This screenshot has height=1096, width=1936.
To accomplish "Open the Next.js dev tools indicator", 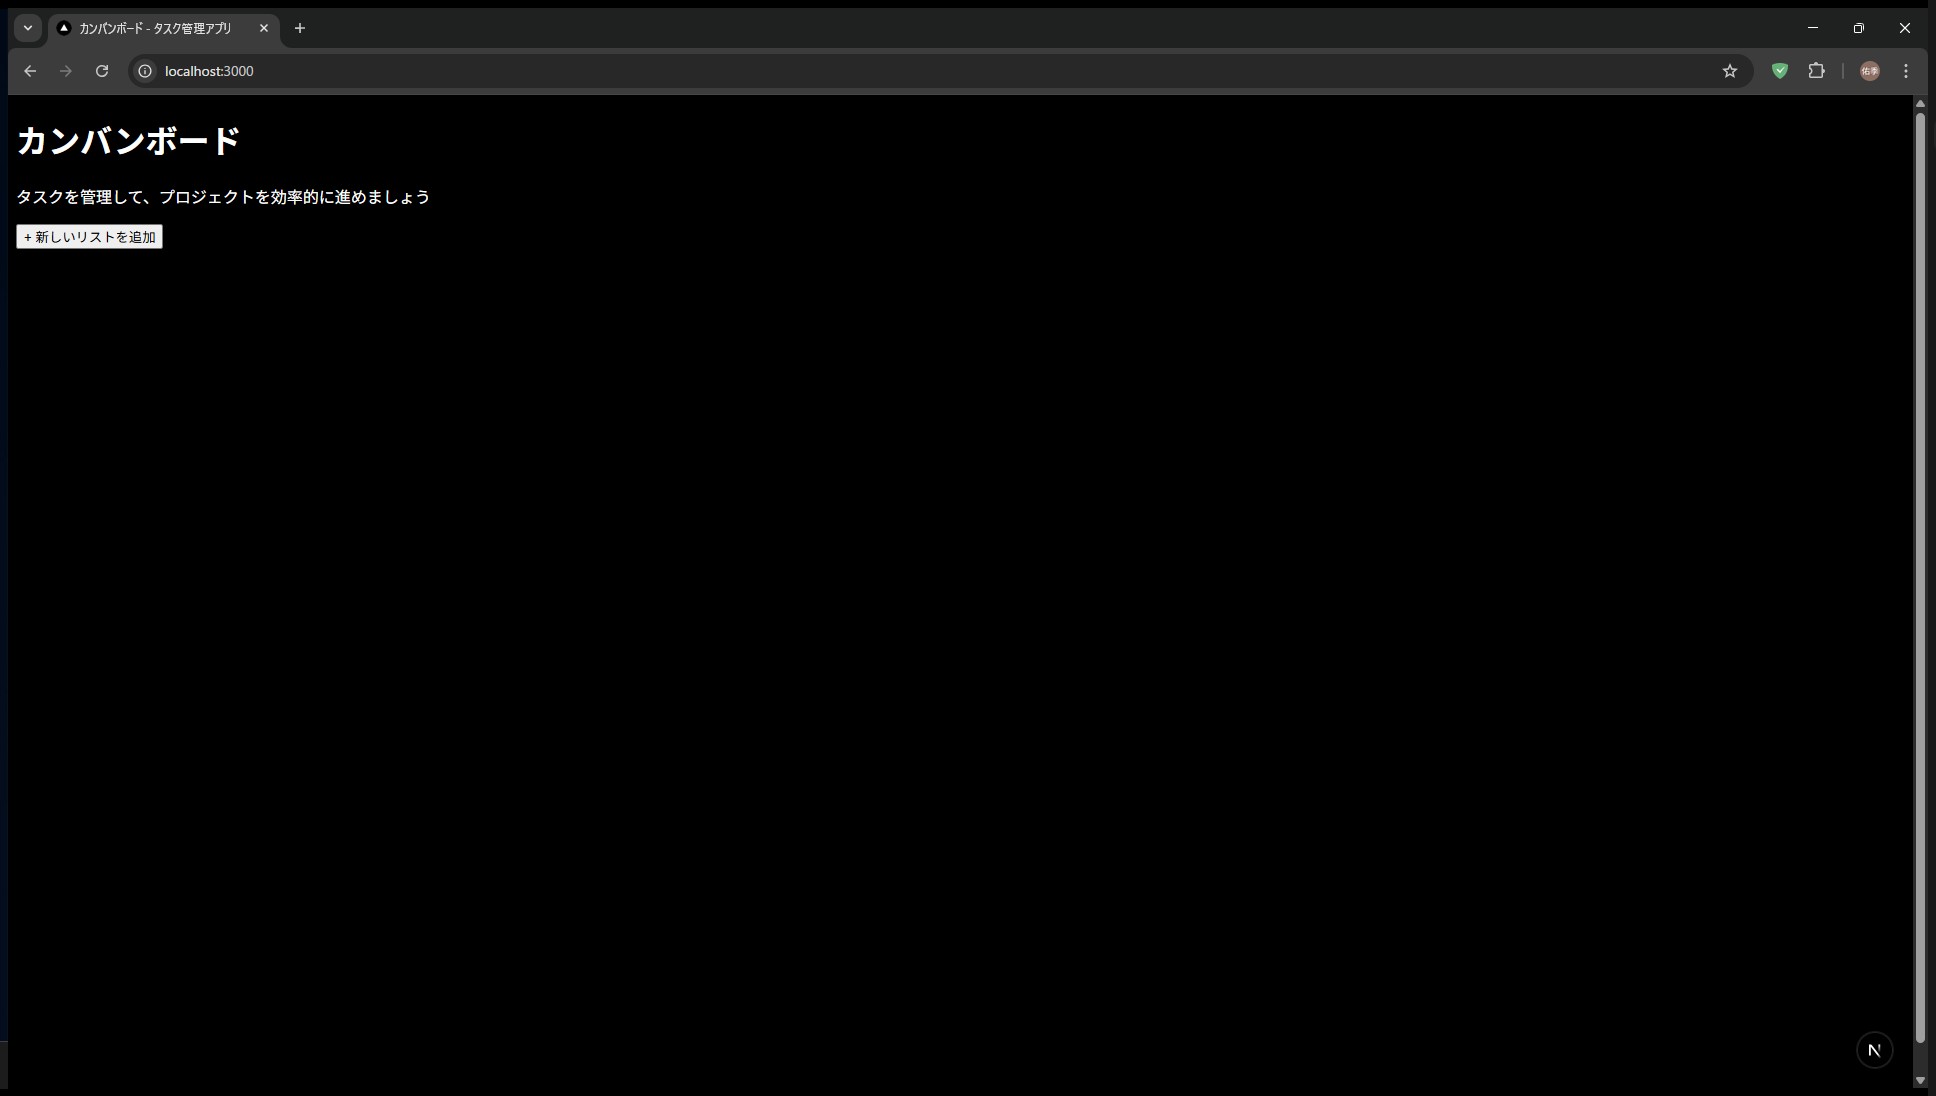I will [x=1874, y=1050].
